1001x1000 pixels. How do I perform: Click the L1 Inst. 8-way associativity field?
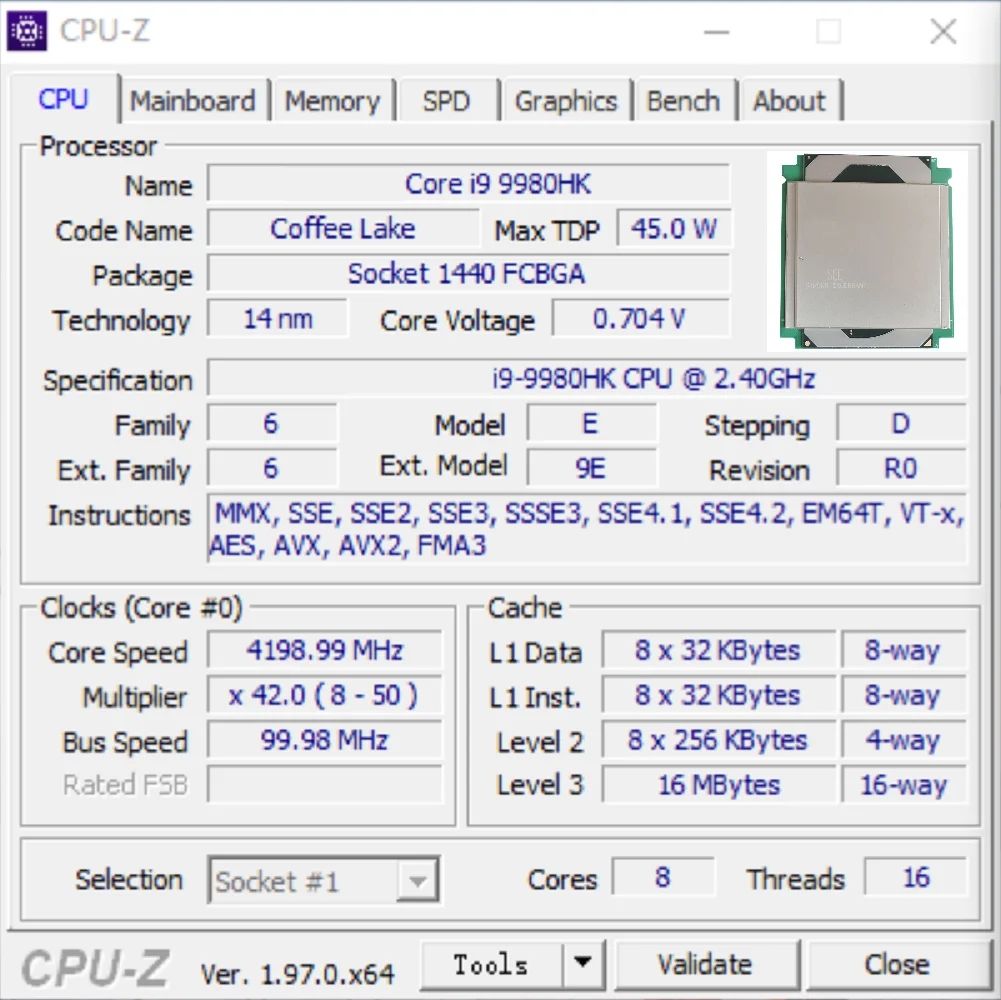coord(904,695)
